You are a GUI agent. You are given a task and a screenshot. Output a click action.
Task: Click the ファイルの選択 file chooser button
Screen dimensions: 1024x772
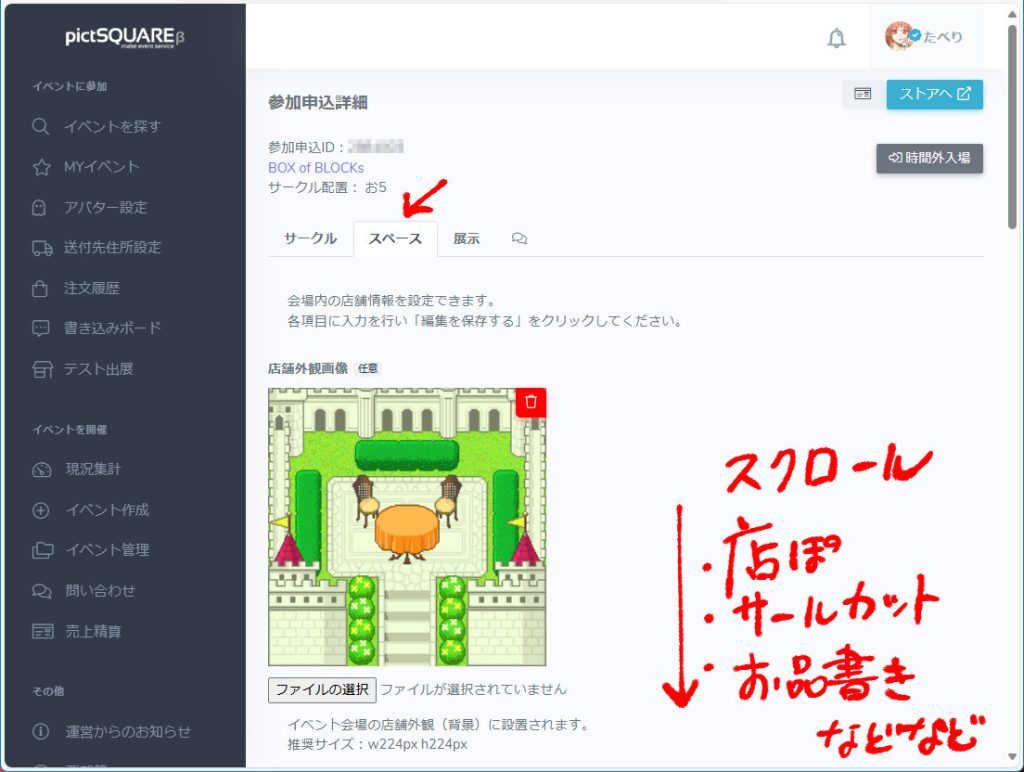(322, 689)
